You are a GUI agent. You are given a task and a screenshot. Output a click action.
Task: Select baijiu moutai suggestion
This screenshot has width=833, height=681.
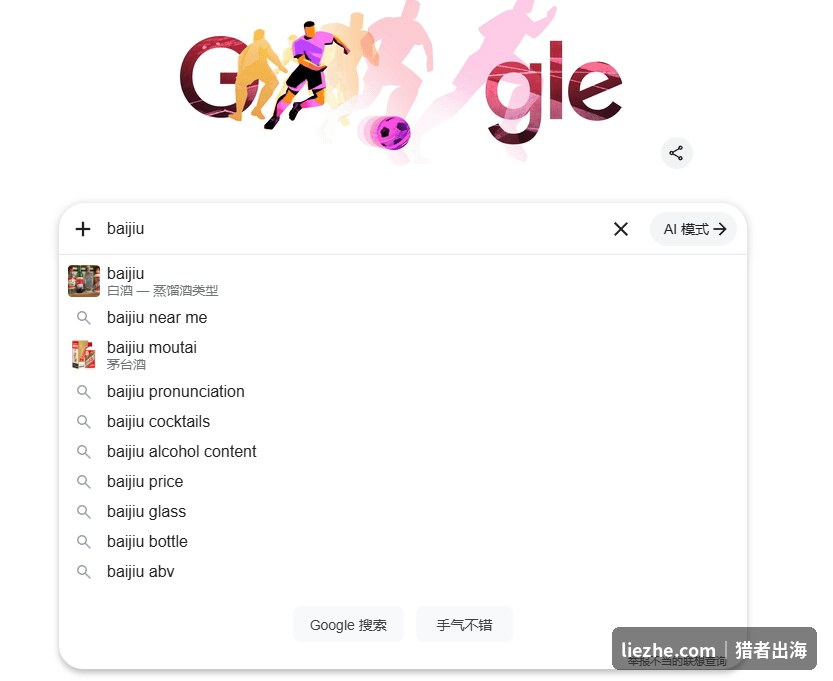403,355
